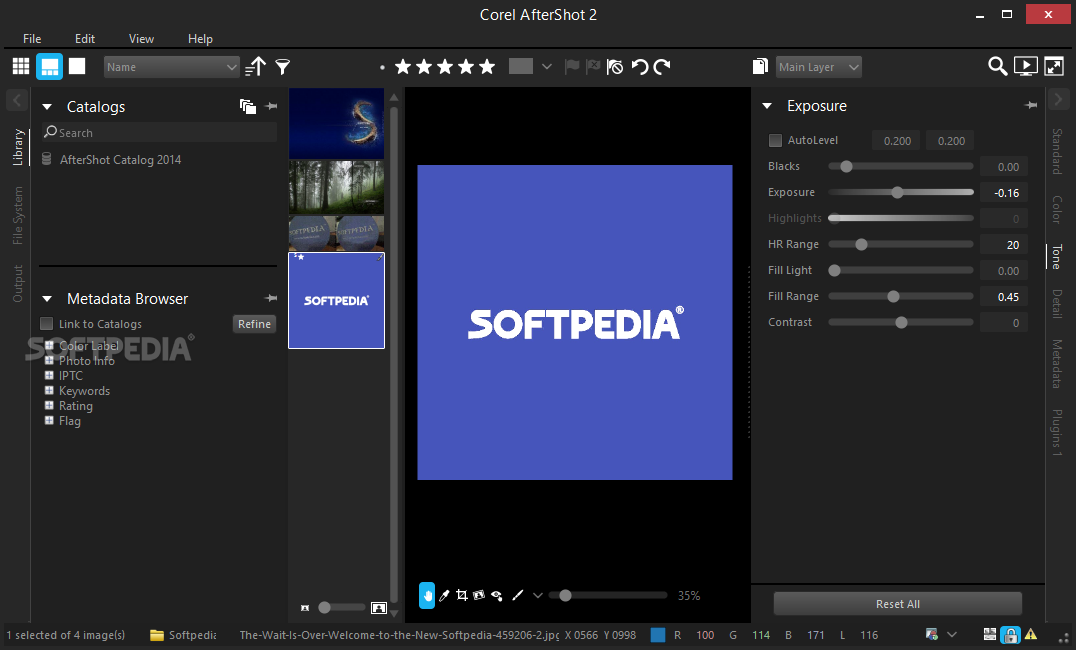This screenshot has width=1076, height=650.
Task: Select the Straighten tool
Action: point(479,595)
